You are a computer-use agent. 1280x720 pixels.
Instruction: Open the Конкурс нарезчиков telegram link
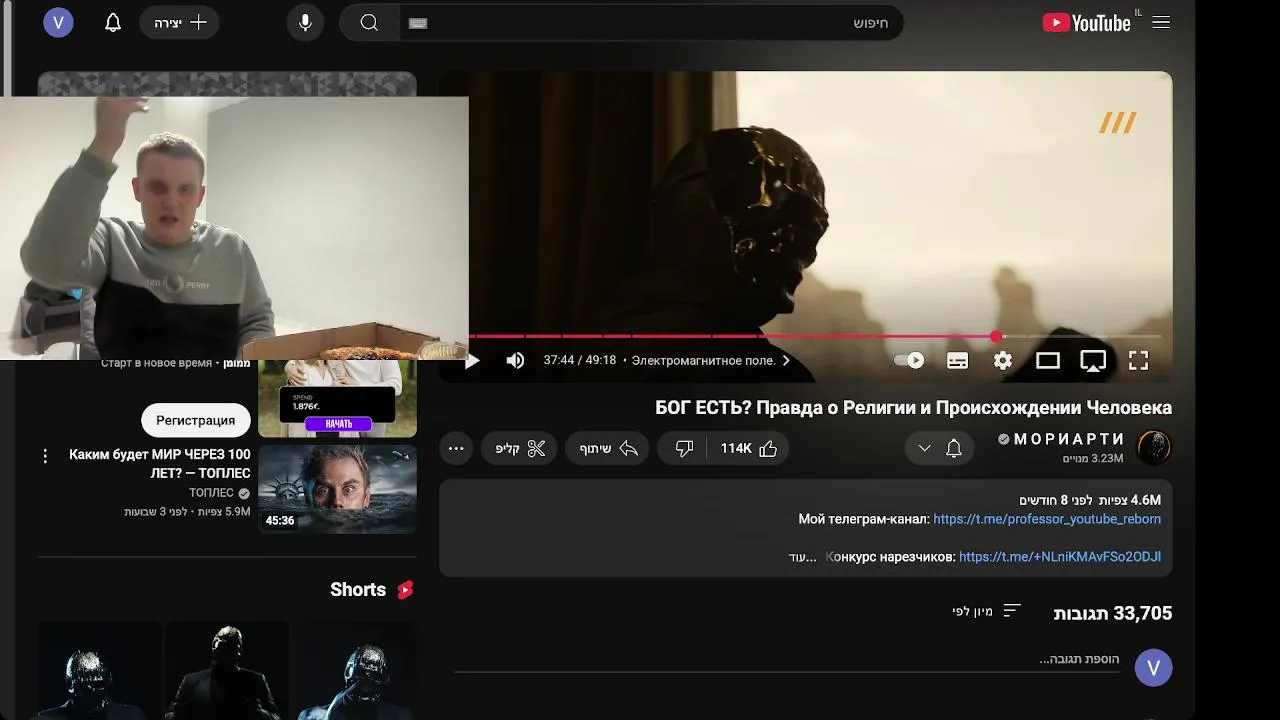coord(1060,557)
